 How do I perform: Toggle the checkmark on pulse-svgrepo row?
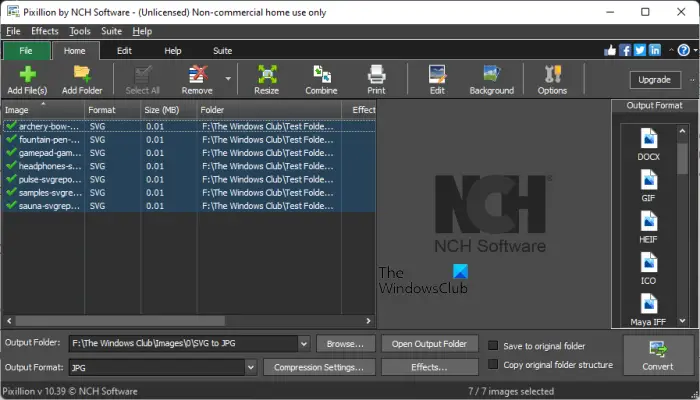point(12,179)
